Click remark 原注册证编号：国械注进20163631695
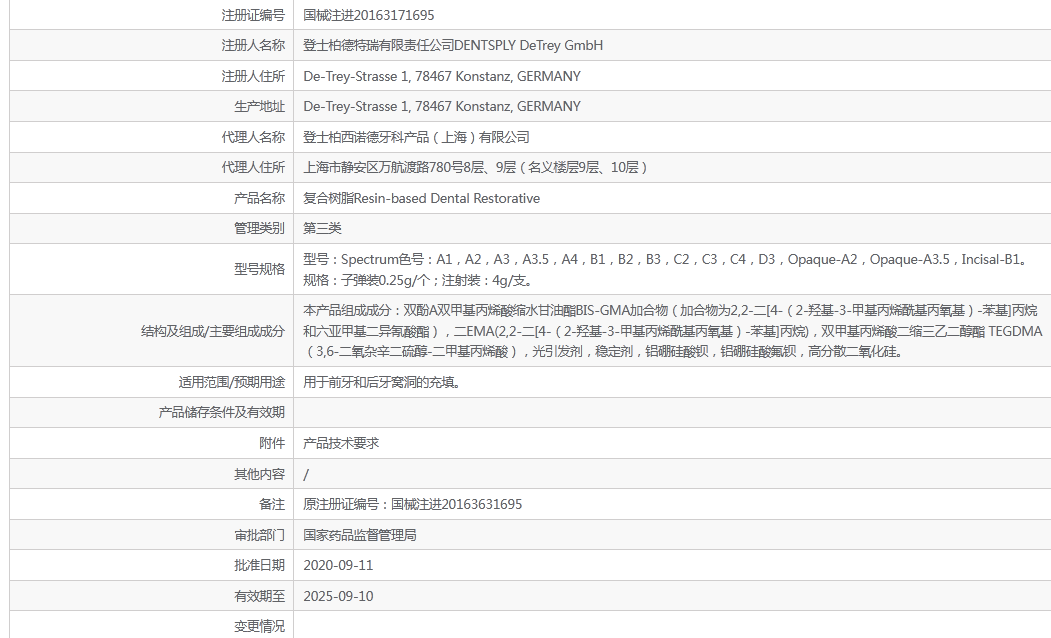 coord(412,504)
